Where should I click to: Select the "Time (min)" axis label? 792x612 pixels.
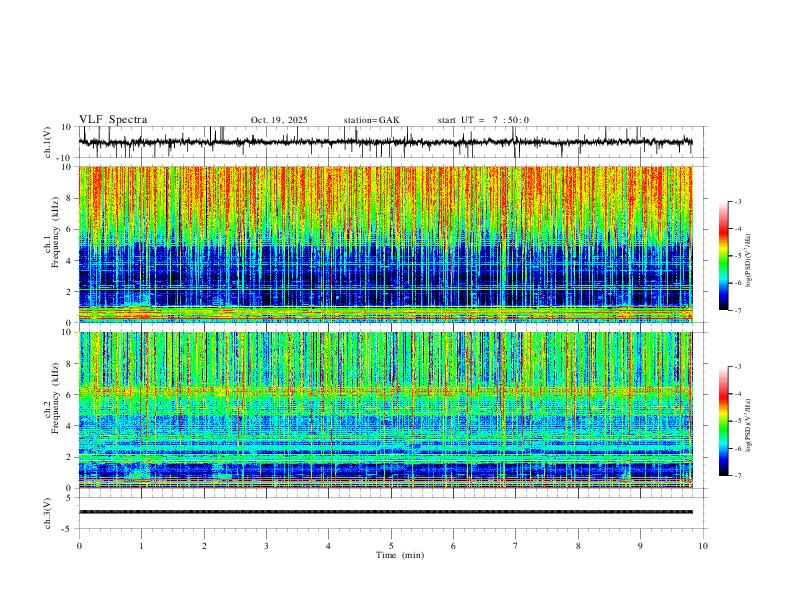400,555
